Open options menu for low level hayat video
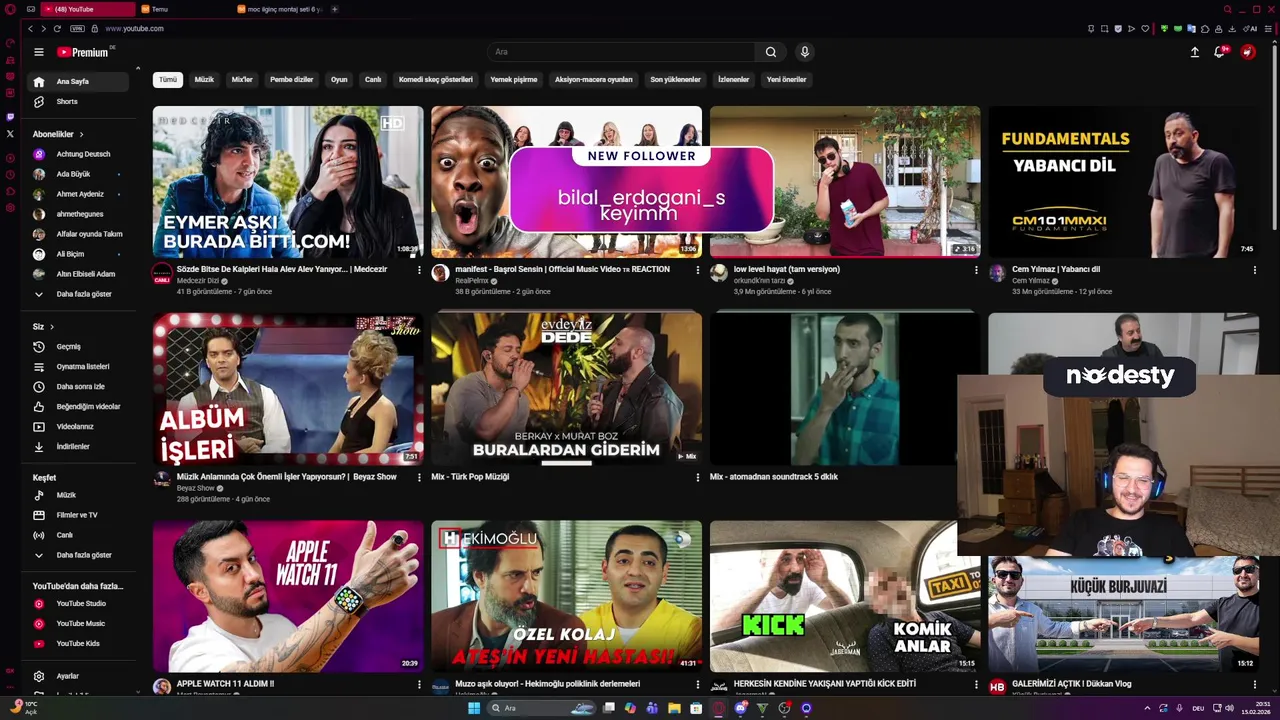 pyautogui.click(x=976, y=270)
